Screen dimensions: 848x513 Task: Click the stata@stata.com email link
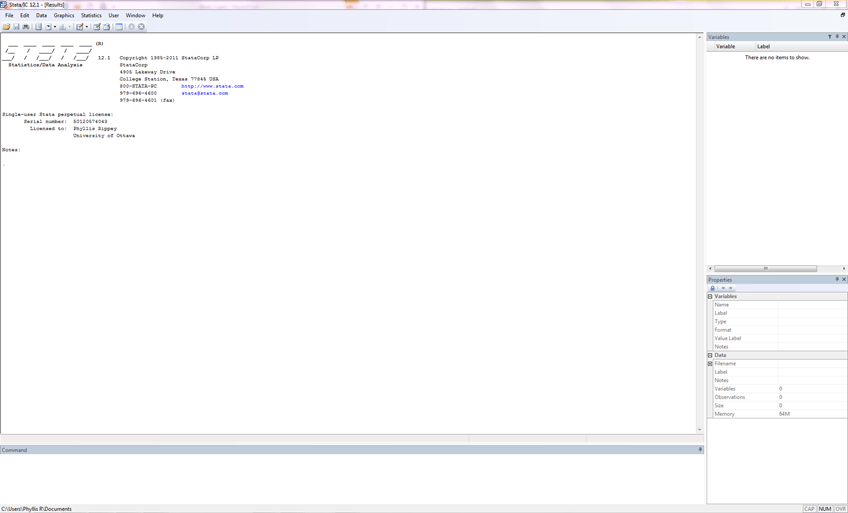pyautogui.click(x=204, y=93)
